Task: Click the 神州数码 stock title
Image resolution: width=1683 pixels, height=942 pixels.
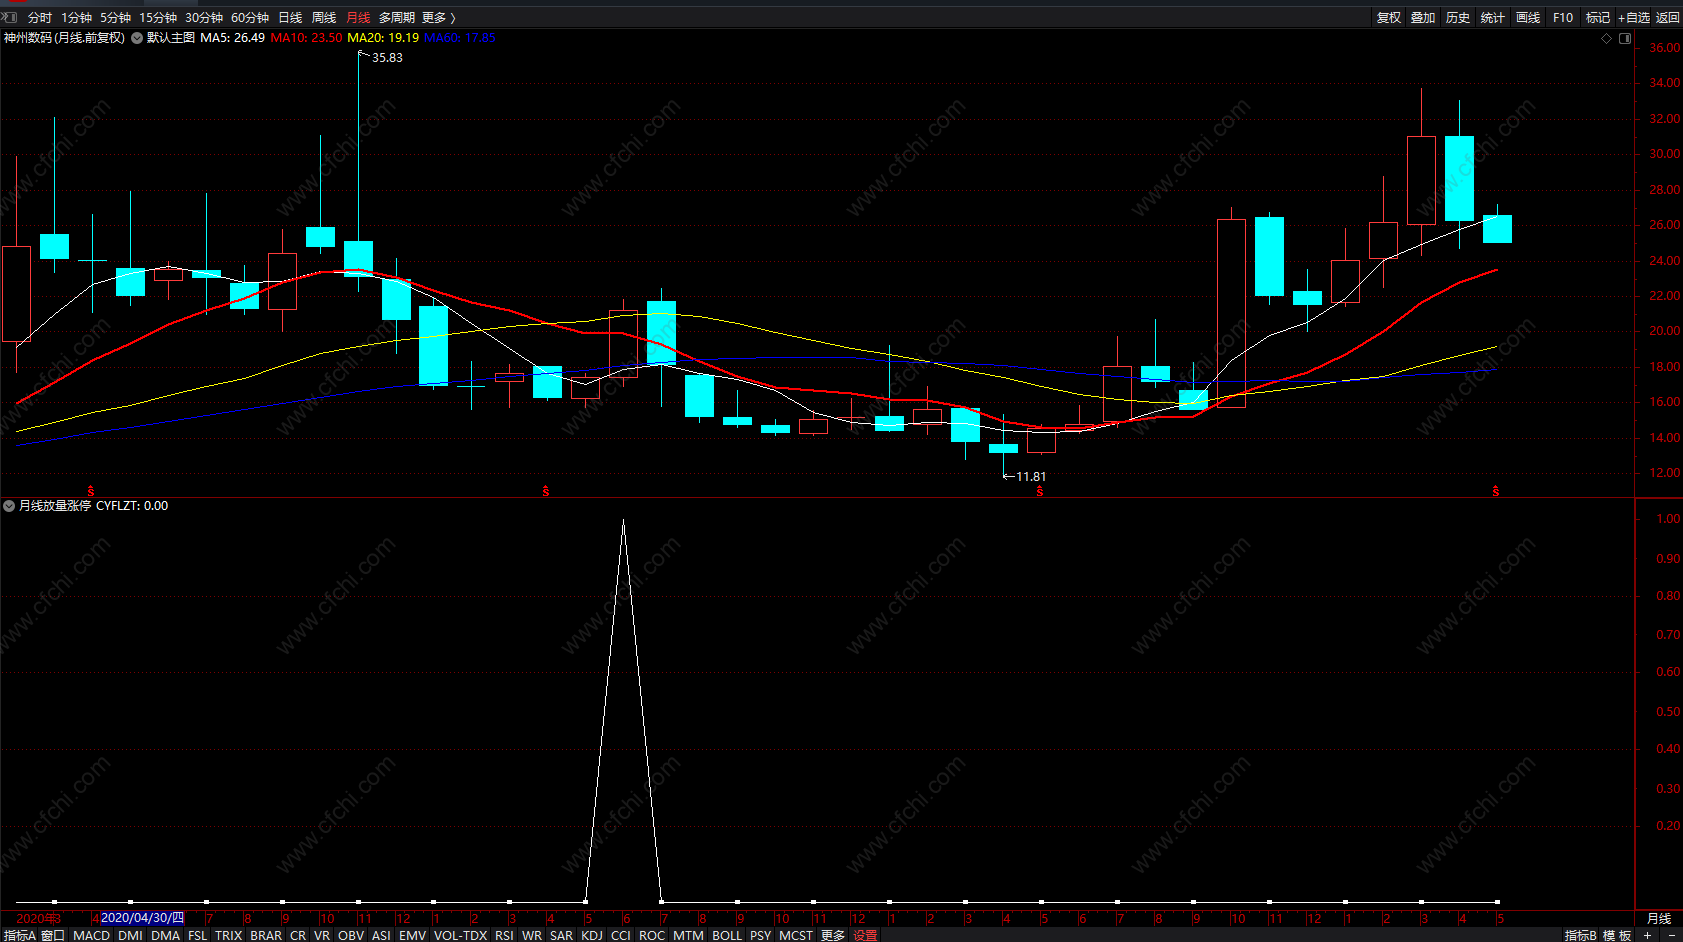Action: (x=64, y=38)
